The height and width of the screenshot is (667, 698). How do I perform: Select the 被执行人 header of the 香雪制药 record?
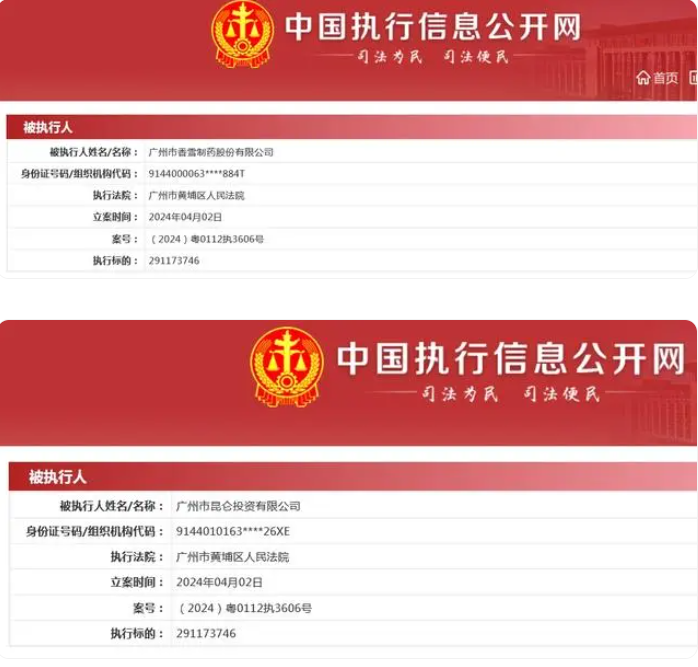(48, 127)
